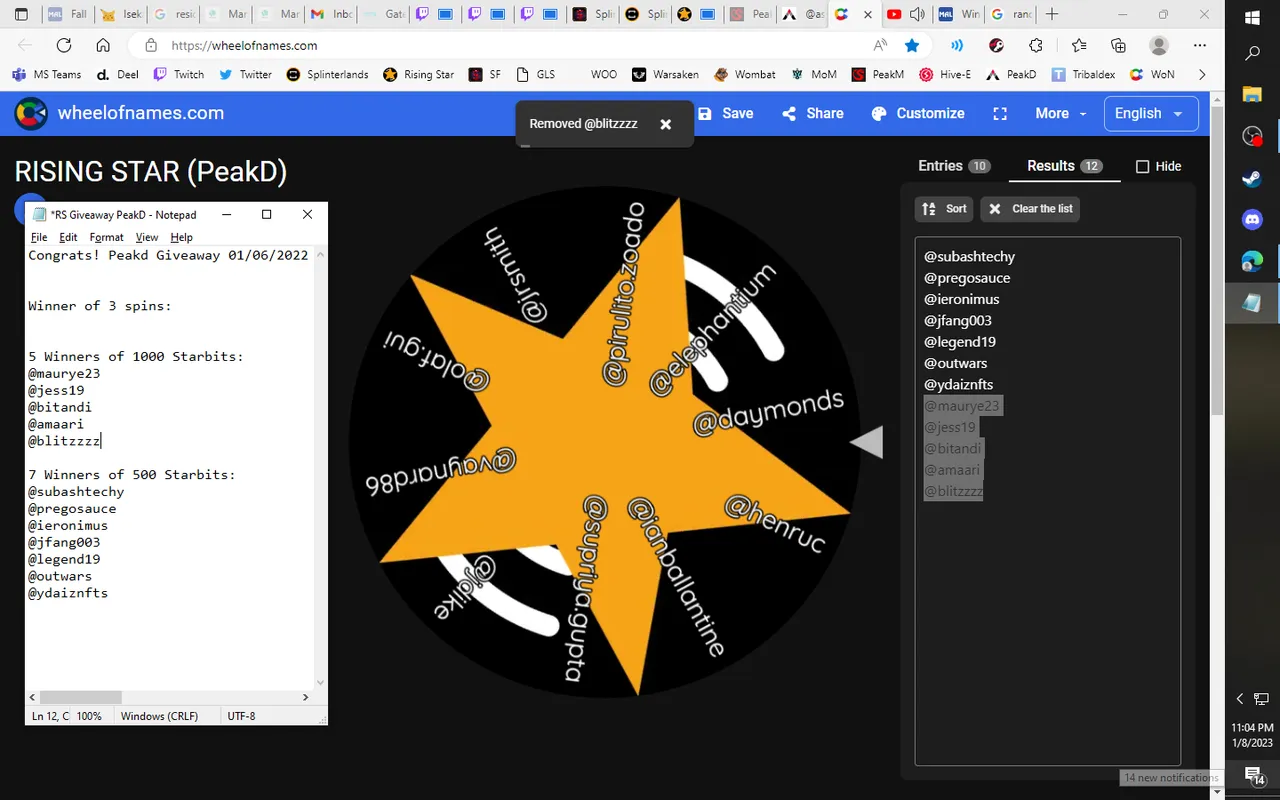Image resolution: width=1280 pixels, height=800 pixels.
Task: Open File Explorer from taskbar
Action: 1252,95
